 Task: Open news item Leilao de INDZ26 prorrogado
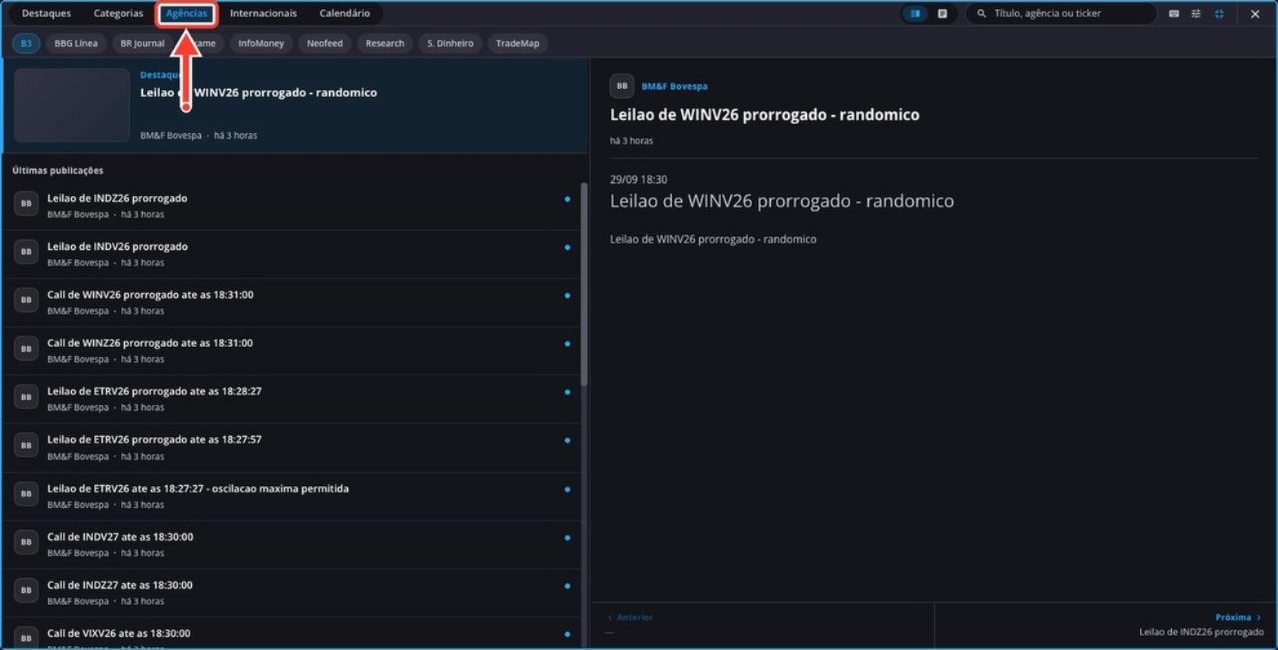tap(291, 205)
